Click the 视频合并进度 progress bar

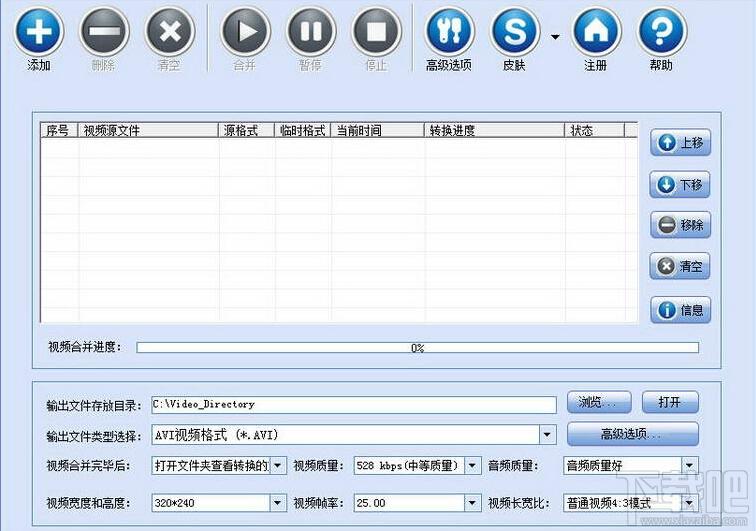(418, 348)
